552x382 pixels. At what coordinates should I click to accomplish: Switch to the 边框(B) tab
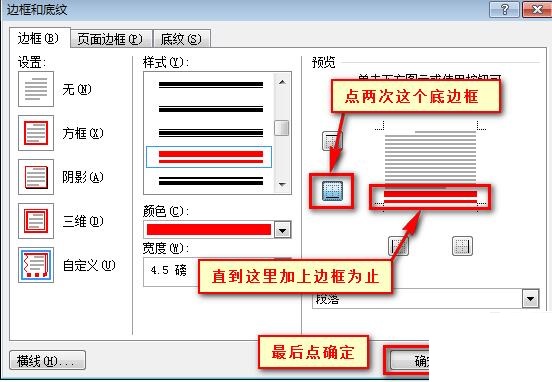coord(39,38)
